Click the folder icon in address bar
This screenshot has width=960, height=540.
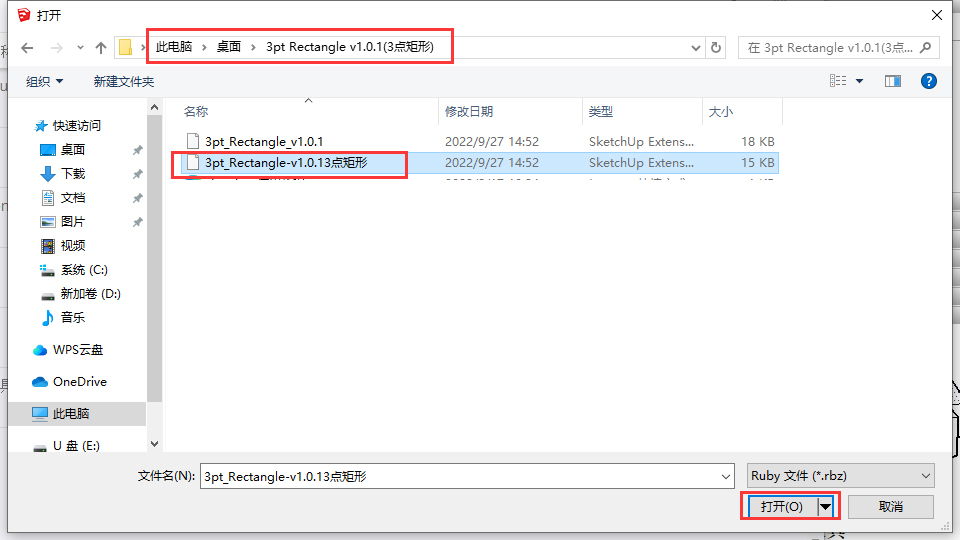point(126,47)
